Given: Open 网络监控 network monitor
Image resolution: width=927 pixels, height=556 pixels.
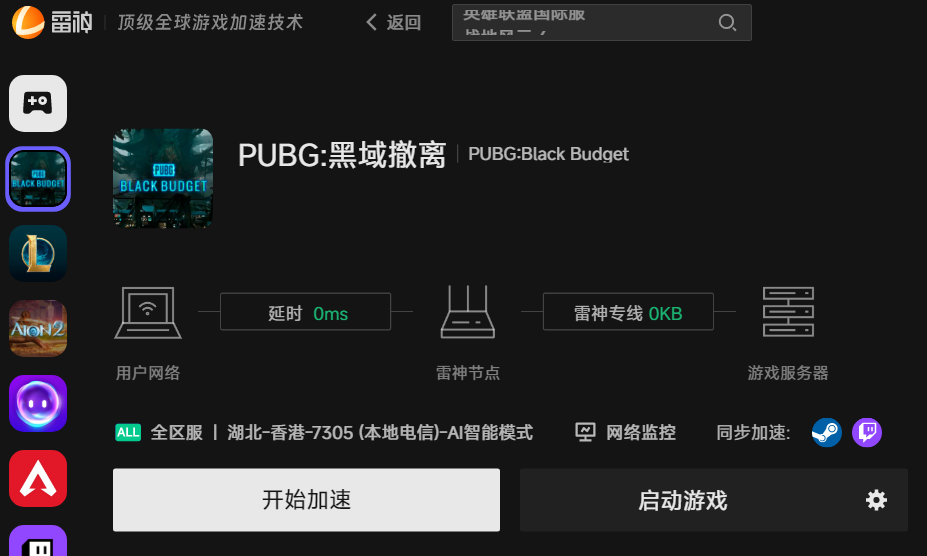Looking at the screenshot, I should [625, 432].
